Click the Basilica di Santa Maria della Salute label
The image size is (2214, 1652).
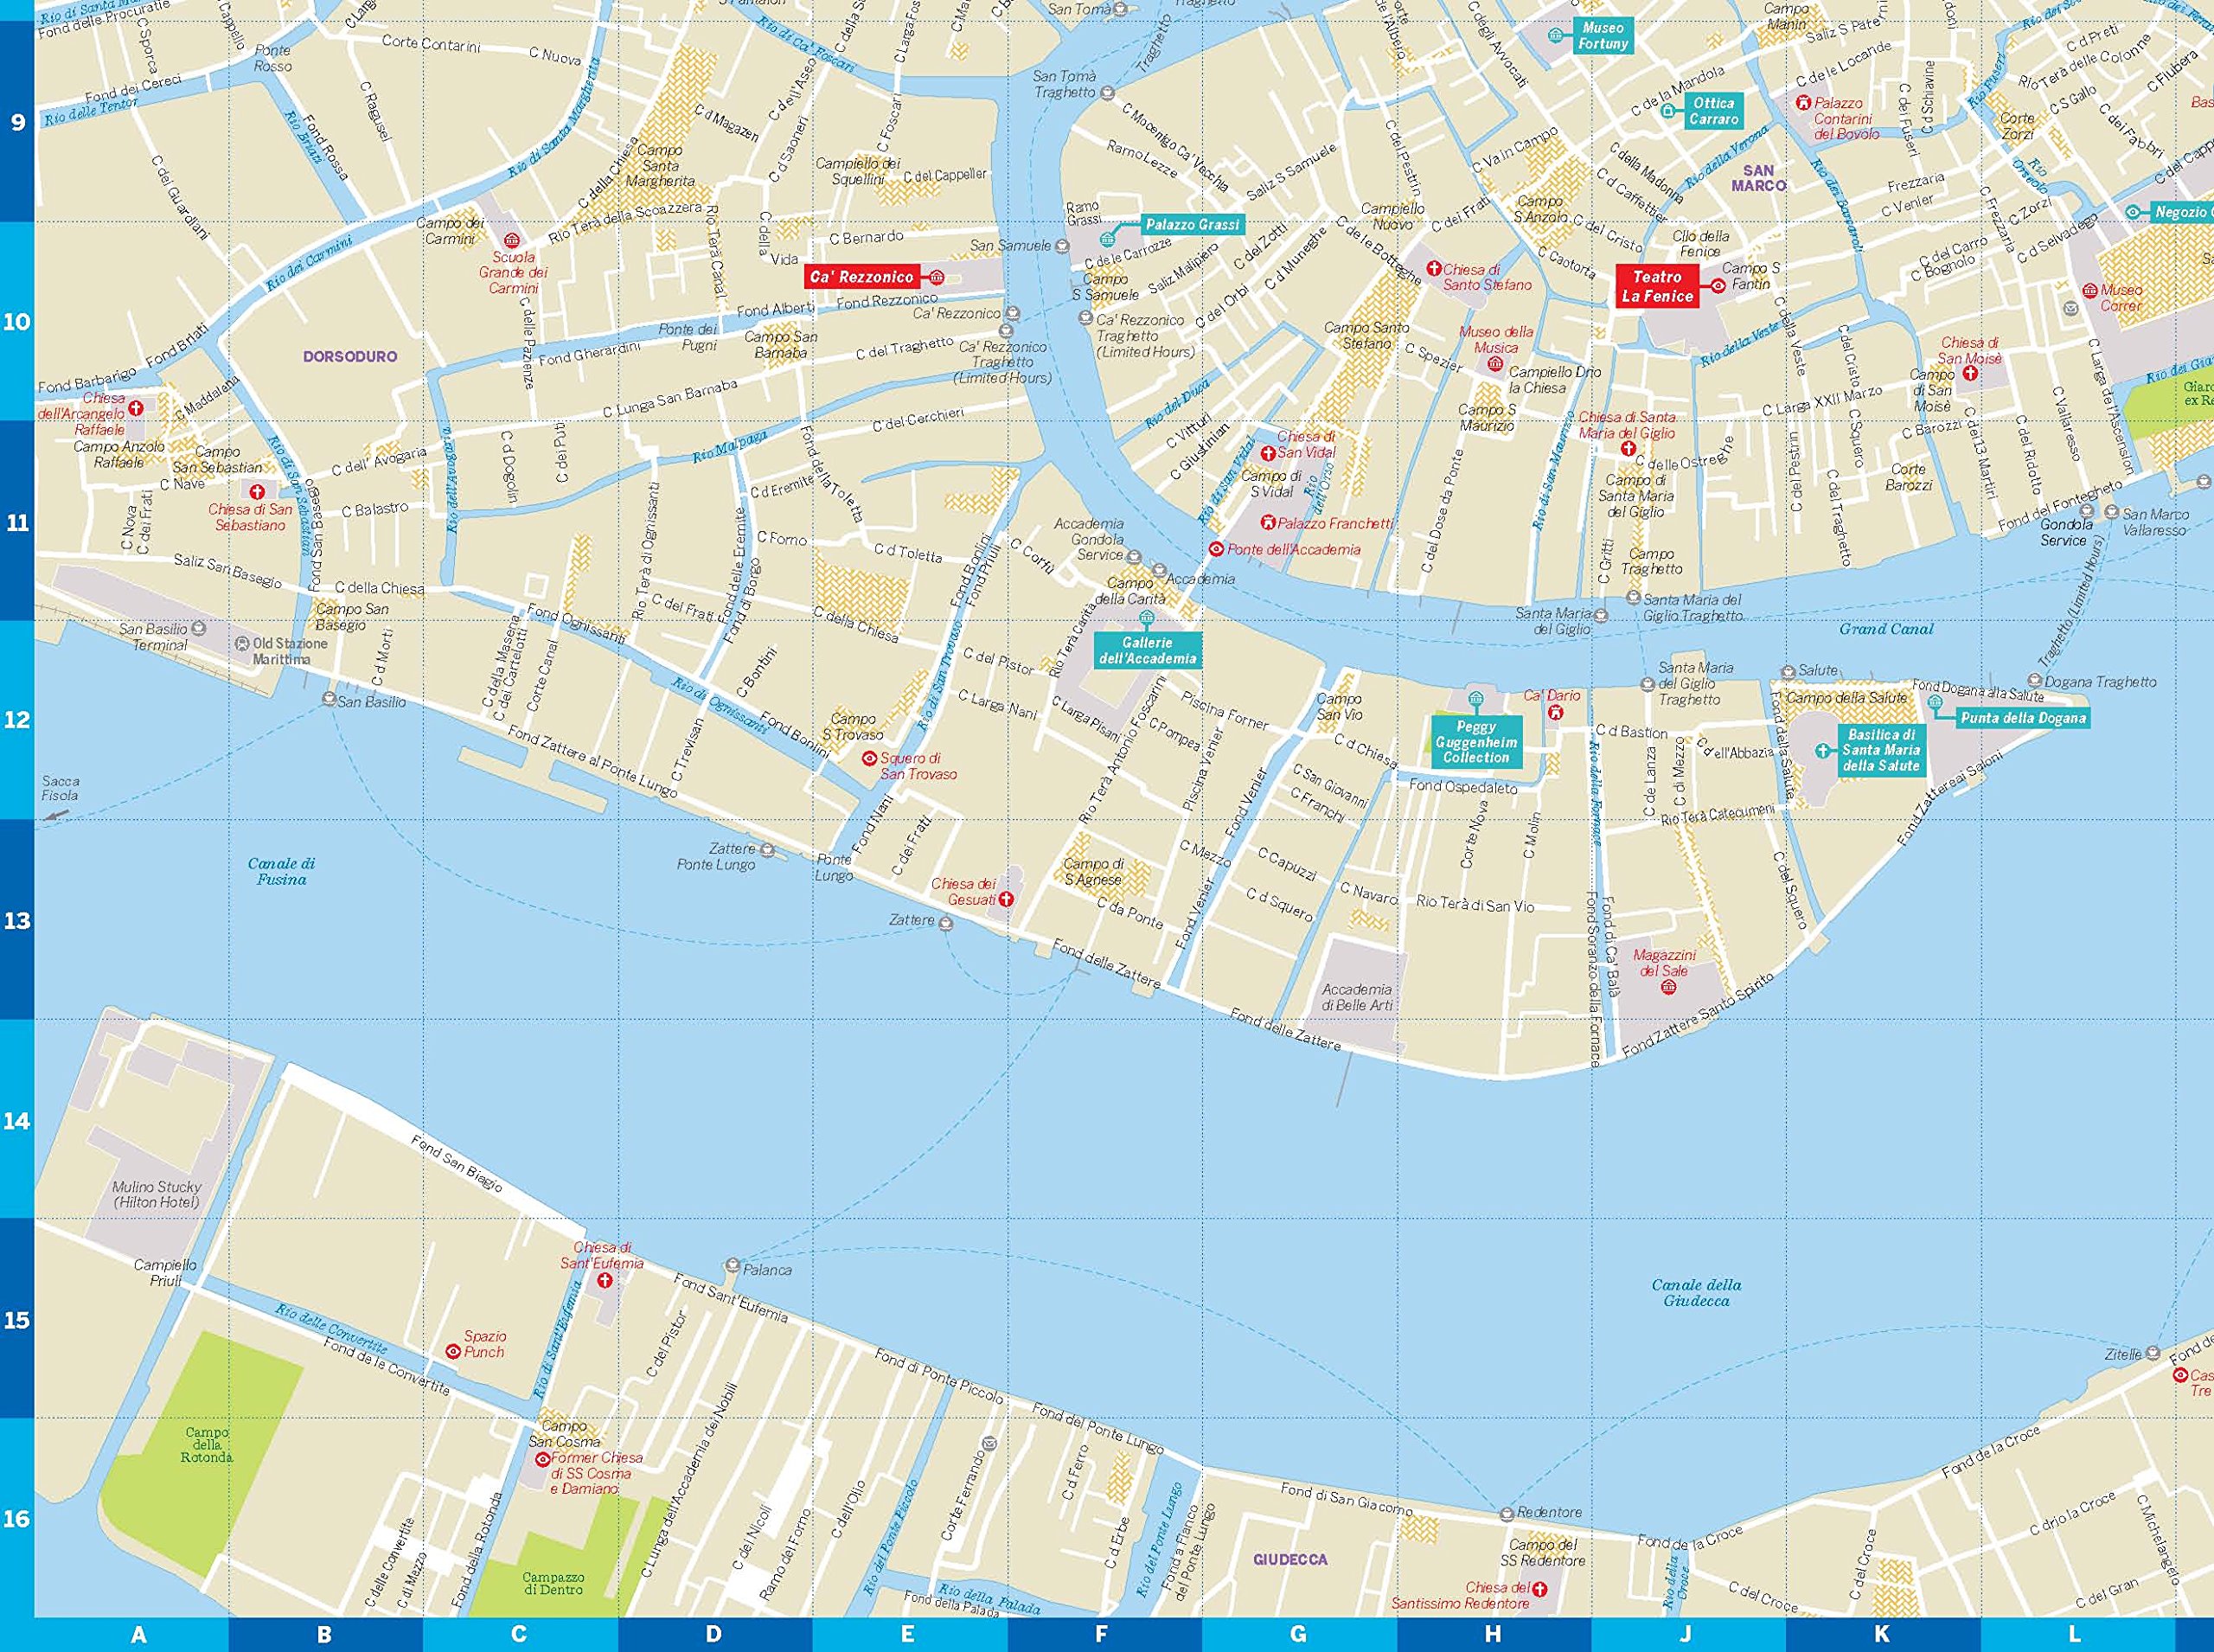tap(1880, 750)
